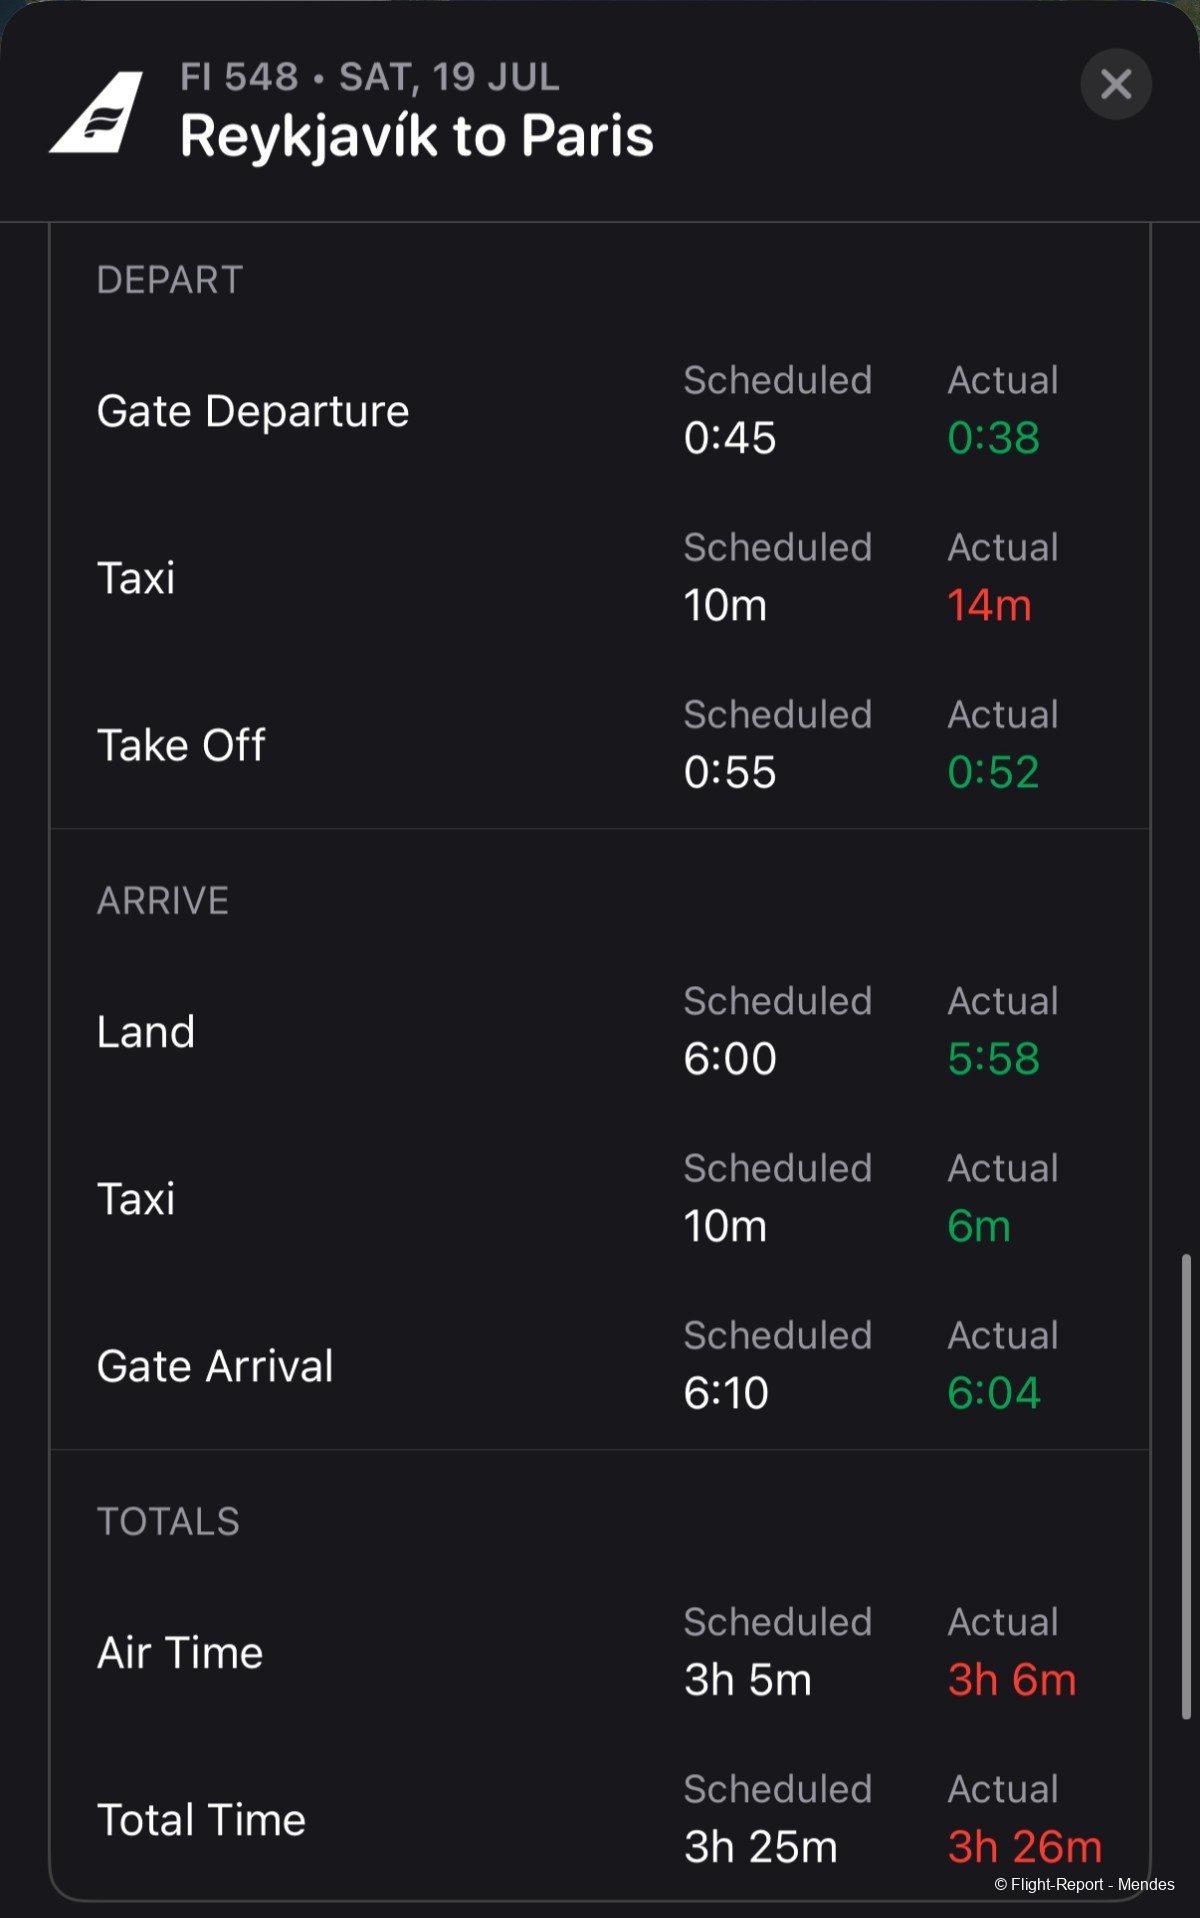This screenshot has height=1918, width=1200.
Task: Click the actual departure taxi 14m value
Action: pos(989,605)
